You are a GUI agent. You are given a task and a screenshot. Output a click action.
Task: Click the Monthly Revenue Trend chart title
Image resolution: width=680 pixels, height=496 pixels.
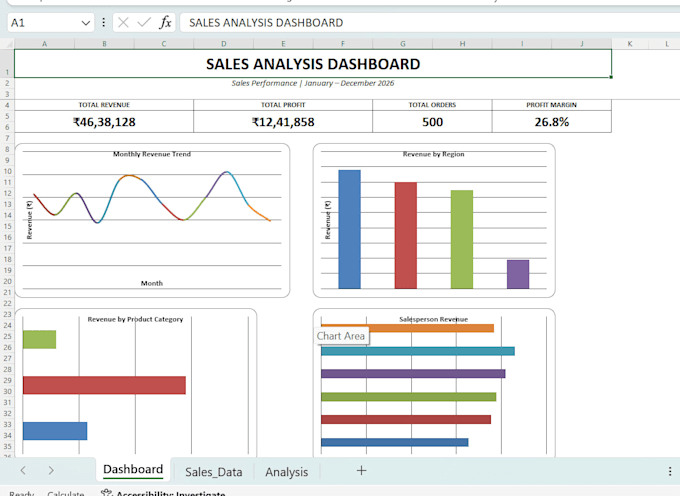(x=152, y=154)
